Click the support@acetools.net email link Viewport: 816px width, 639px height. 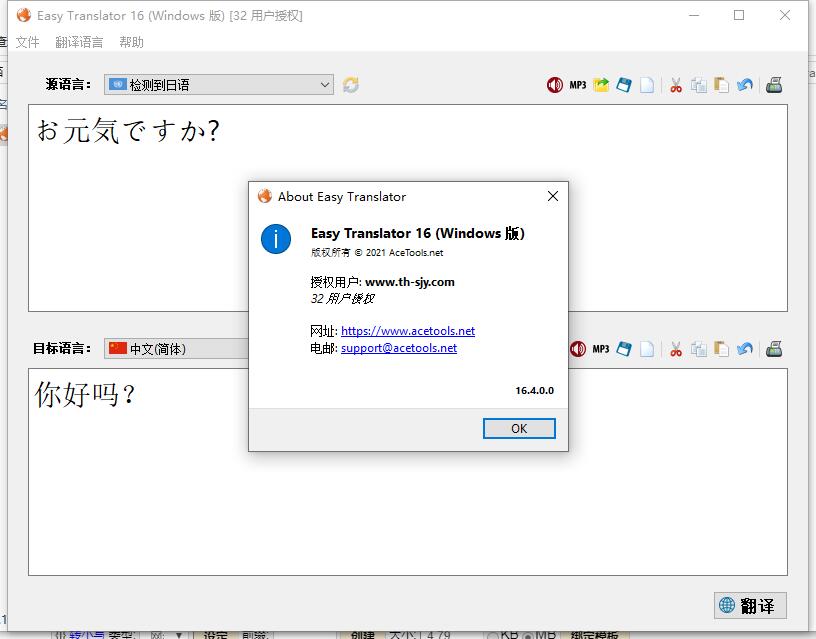399,348
